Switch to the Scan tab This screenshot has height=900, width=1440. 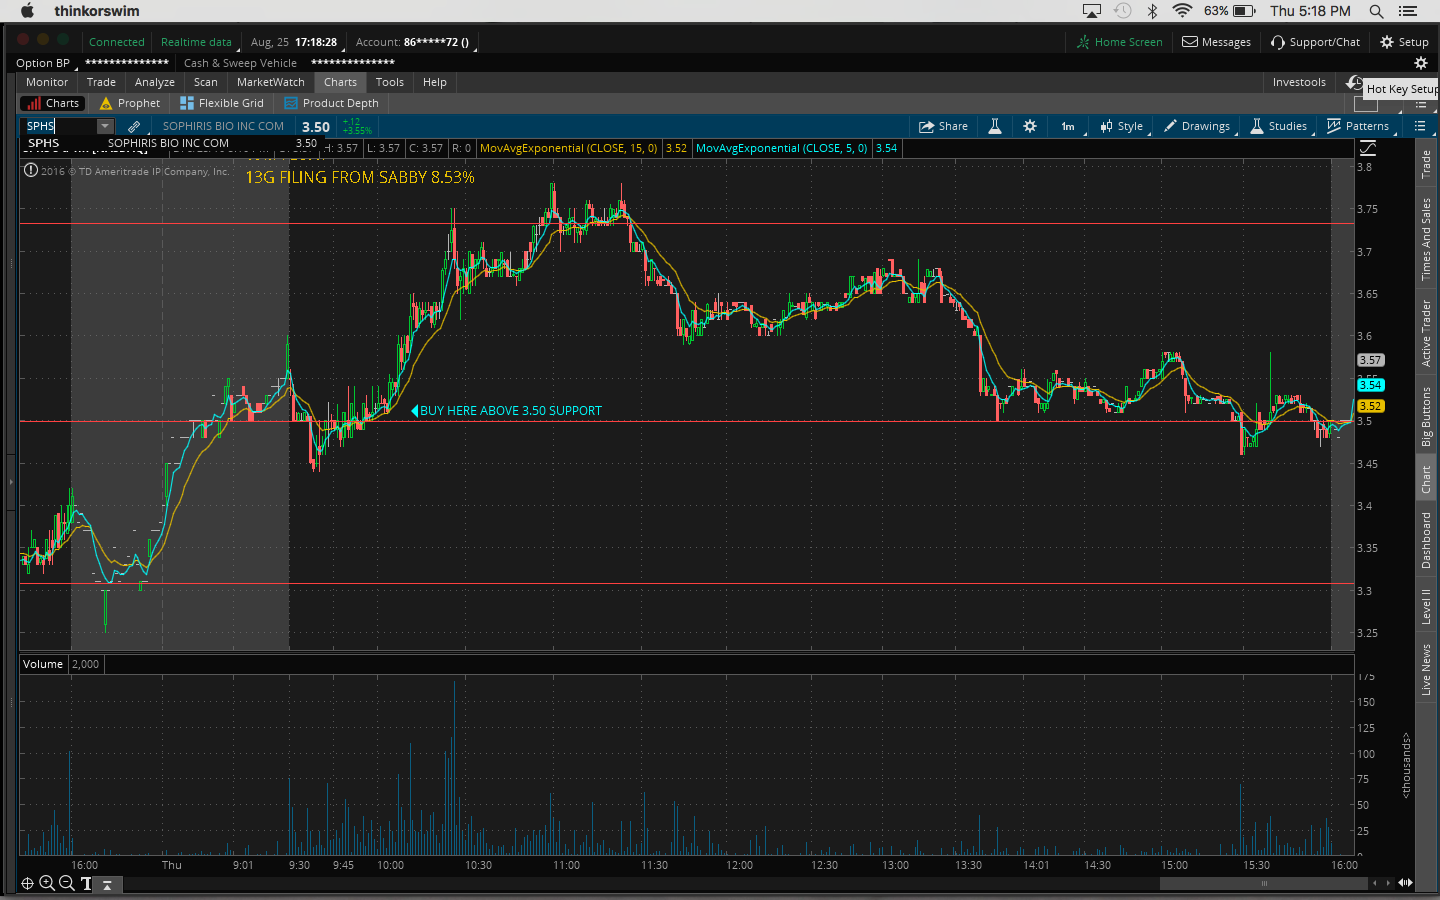pos(206,82)
